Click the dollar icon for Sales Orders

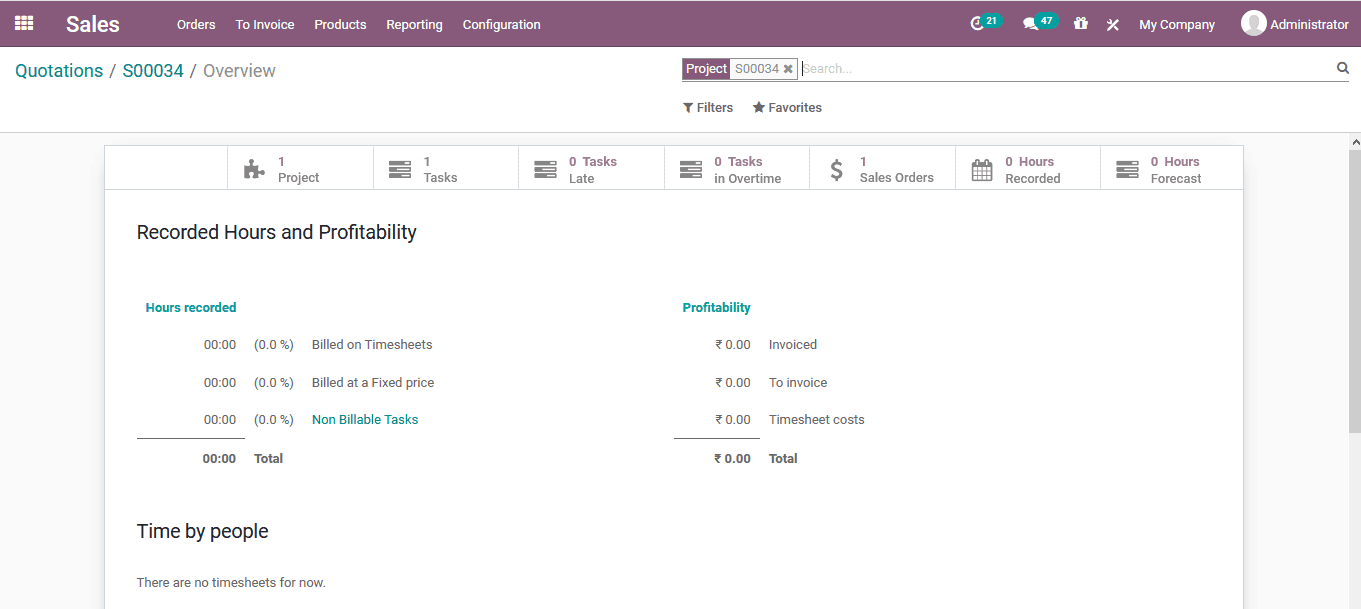[x=837, y=169]
